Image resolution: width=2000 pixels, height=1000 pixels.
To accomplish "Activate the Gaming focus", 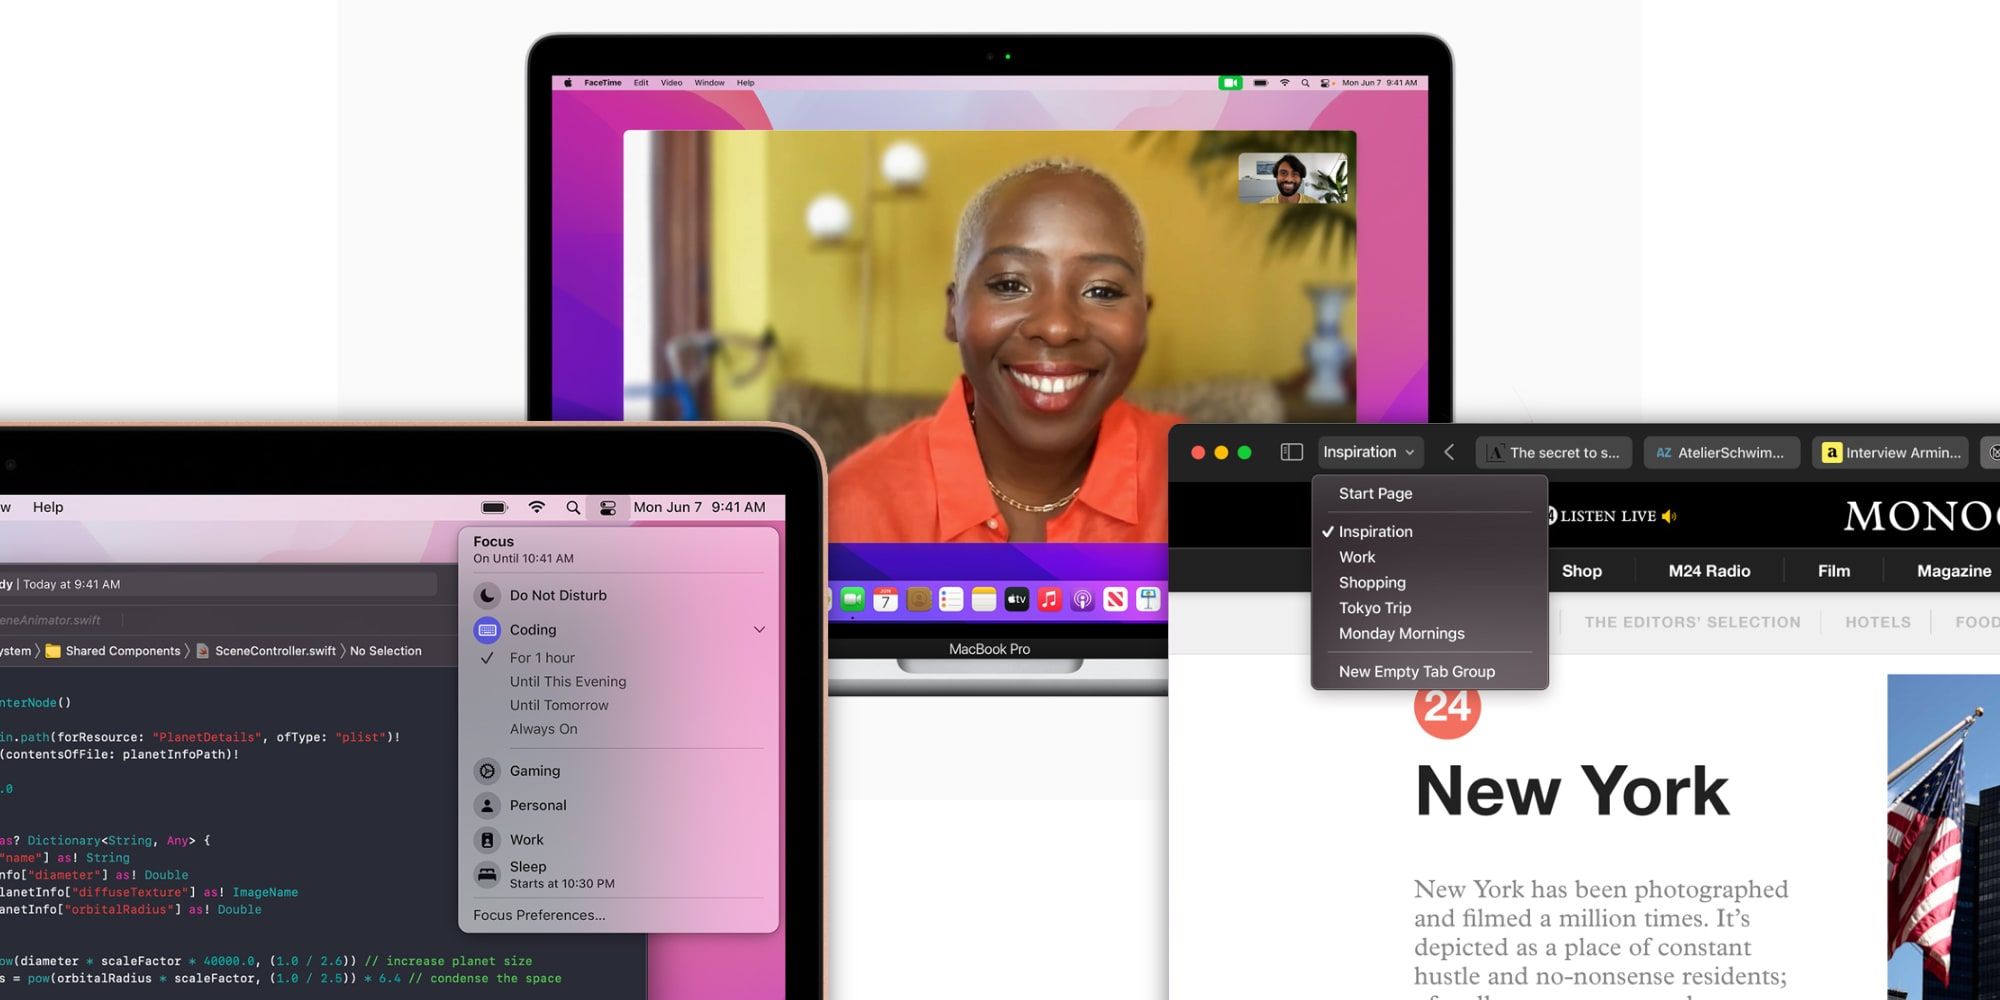I will (x=535, y=770).
